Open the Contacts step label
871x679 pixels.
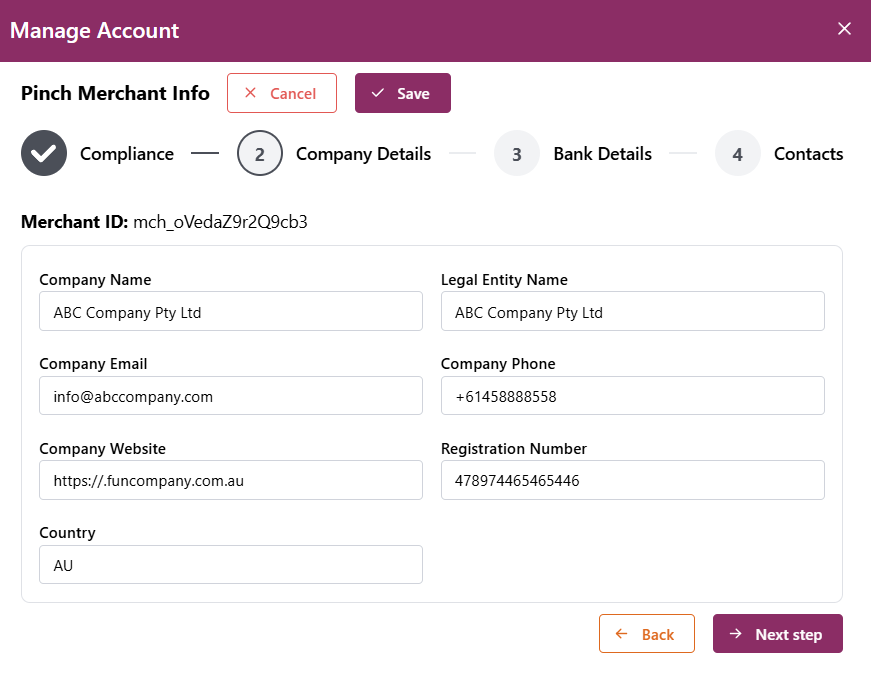[808, 154]
